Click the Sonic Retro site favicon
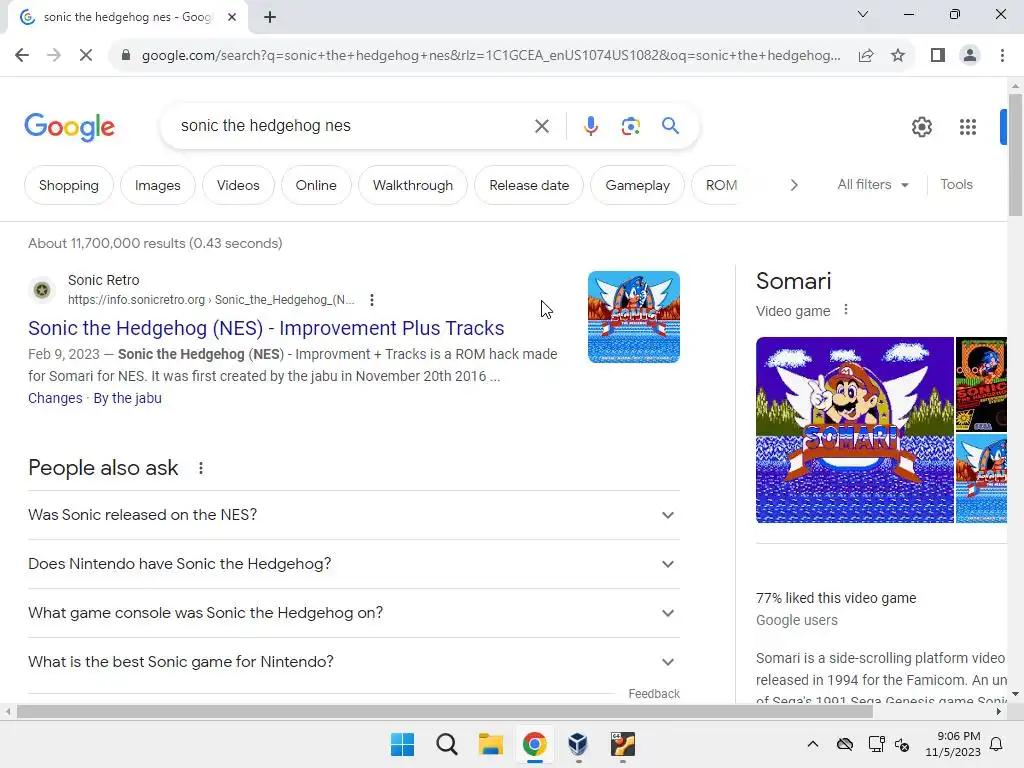1024x768 pixels. point(42,289)
